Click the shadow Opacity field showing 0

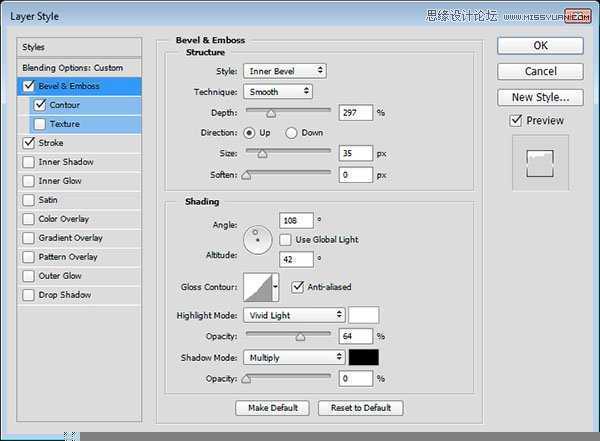point(355,378)
